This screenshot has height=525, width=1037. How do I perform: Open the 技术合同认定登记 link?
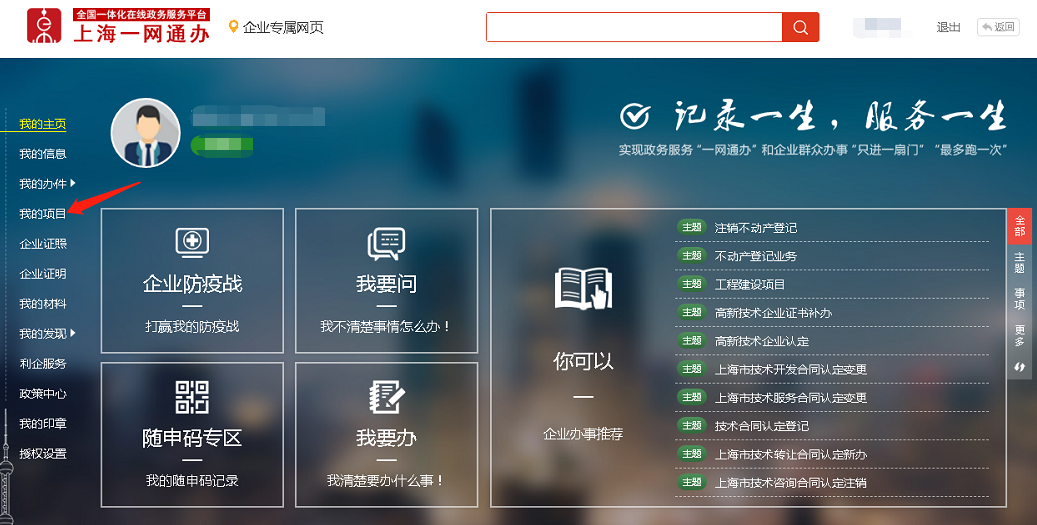(x=762, y=426)
